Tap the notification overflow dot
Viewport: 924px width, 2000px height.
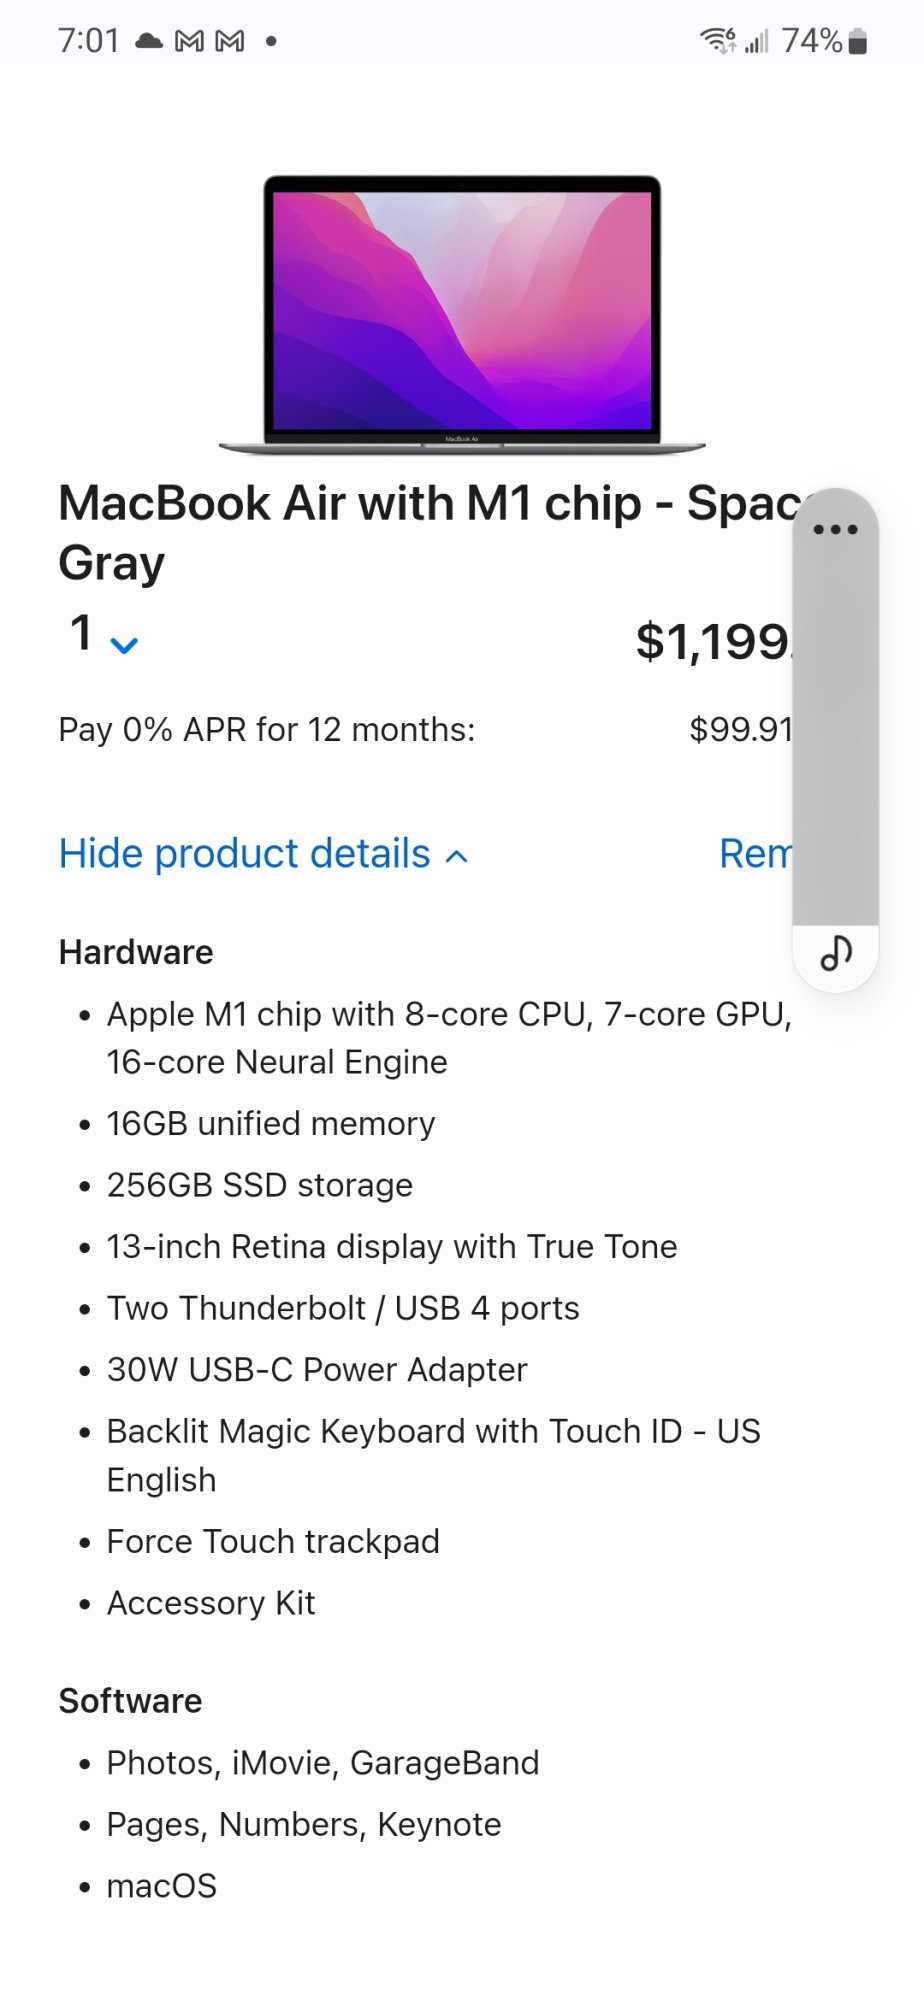pos(271,41)
